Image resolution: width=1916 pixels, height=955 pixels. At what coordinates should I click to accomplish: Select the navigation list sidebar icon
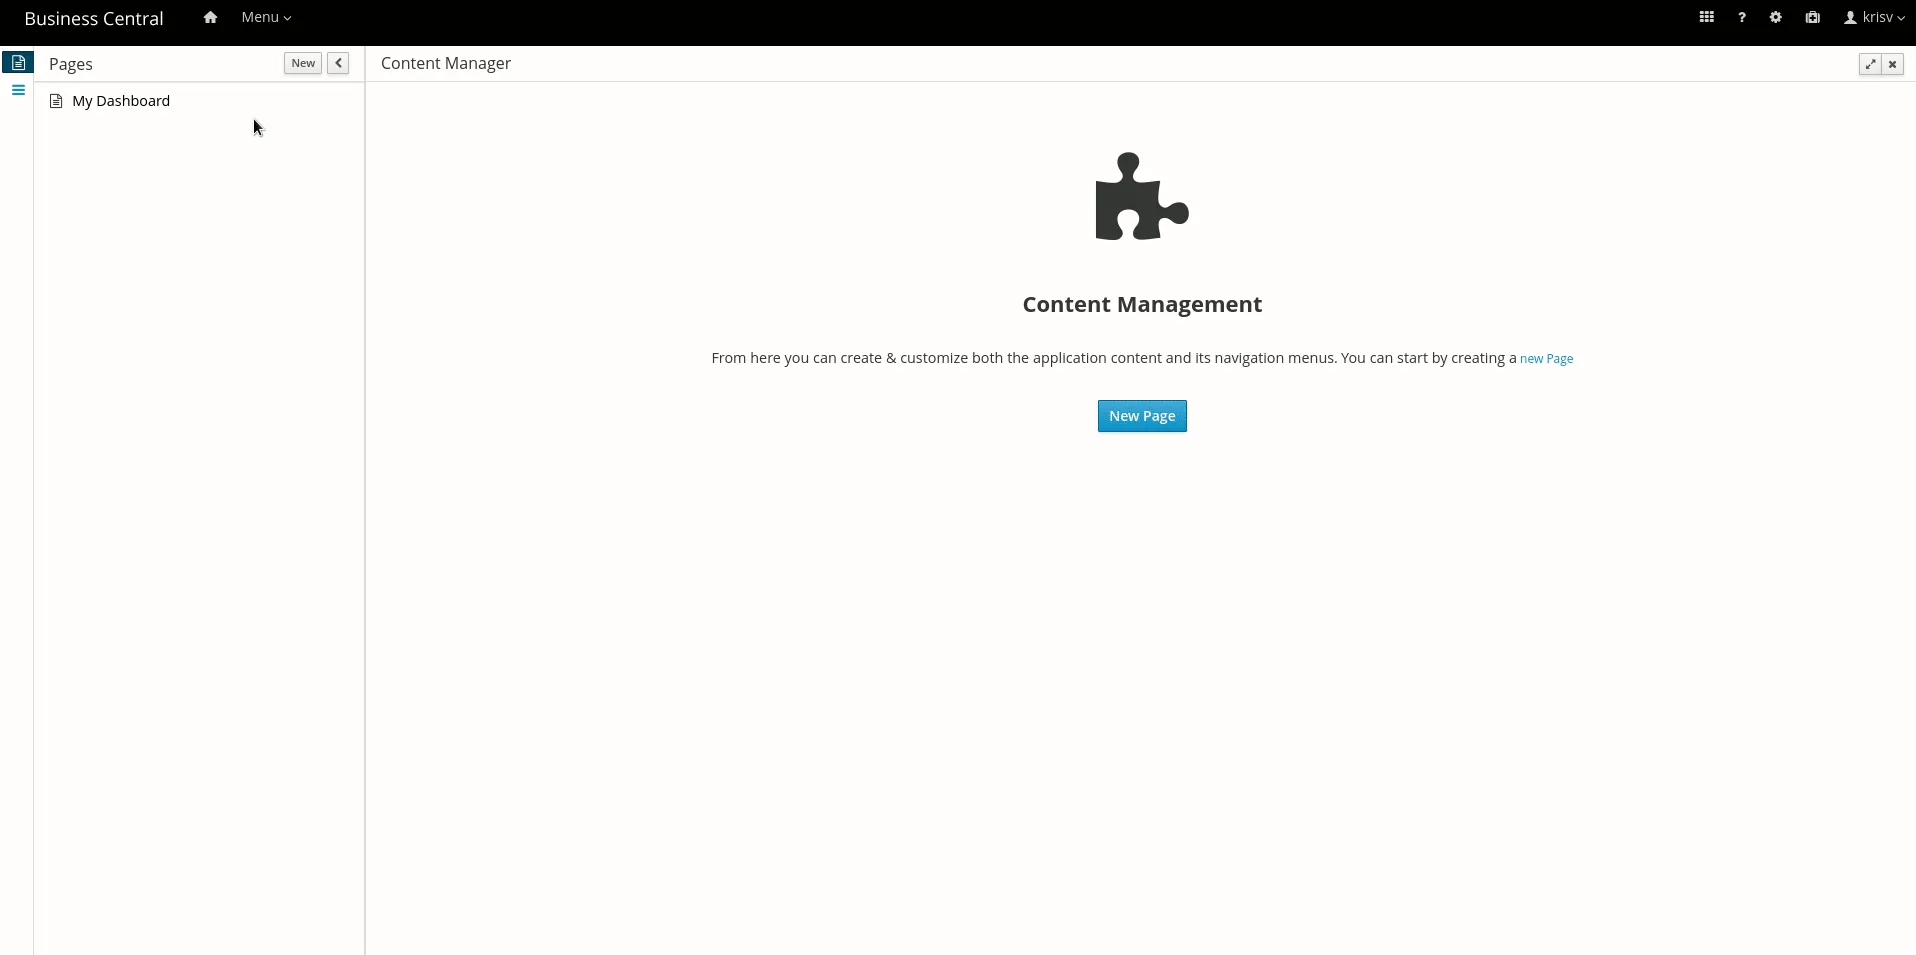coord(18,90)
